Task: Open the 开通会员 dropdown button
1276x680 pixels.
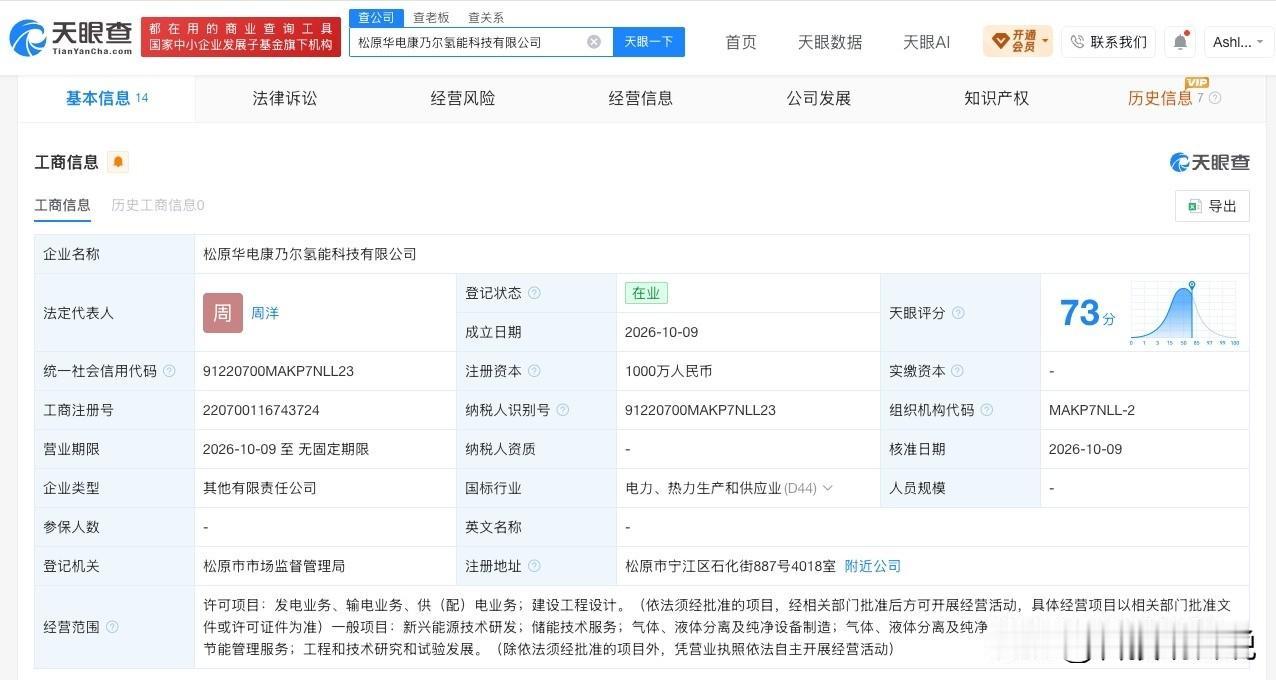Action: (1018, 42)
